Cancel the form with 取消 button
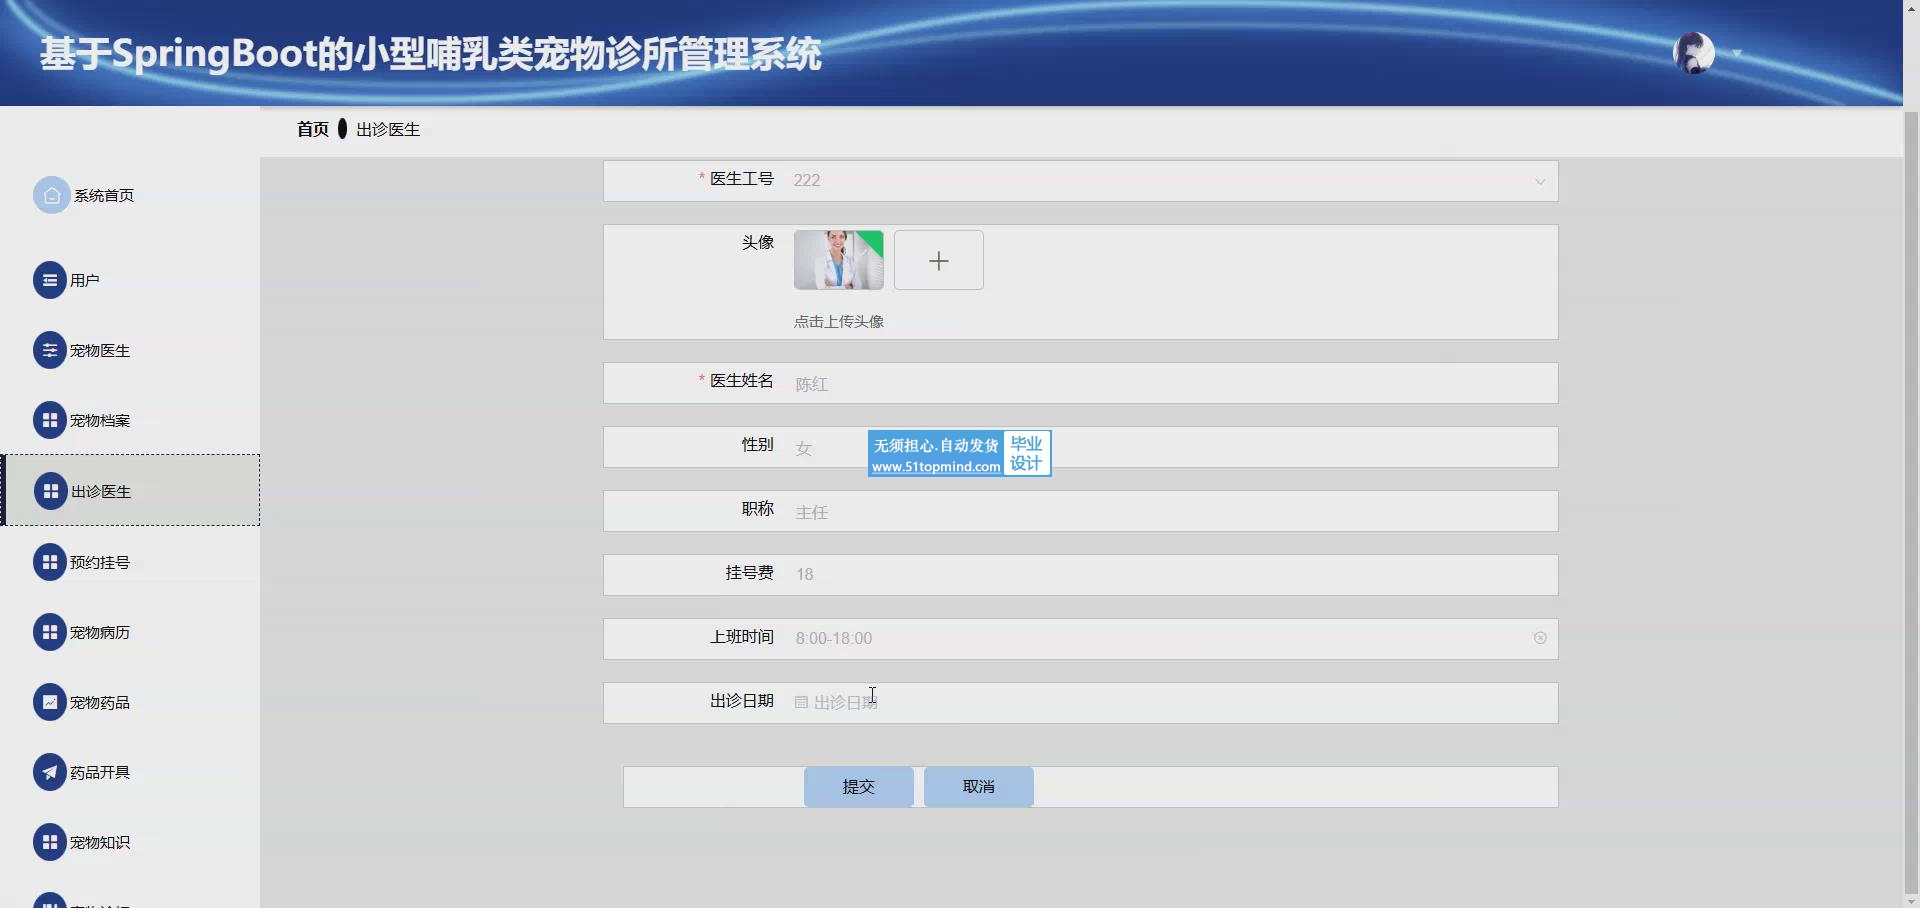Image resolution: width=1920 pixels, height=908 pixels. [978, 787]
